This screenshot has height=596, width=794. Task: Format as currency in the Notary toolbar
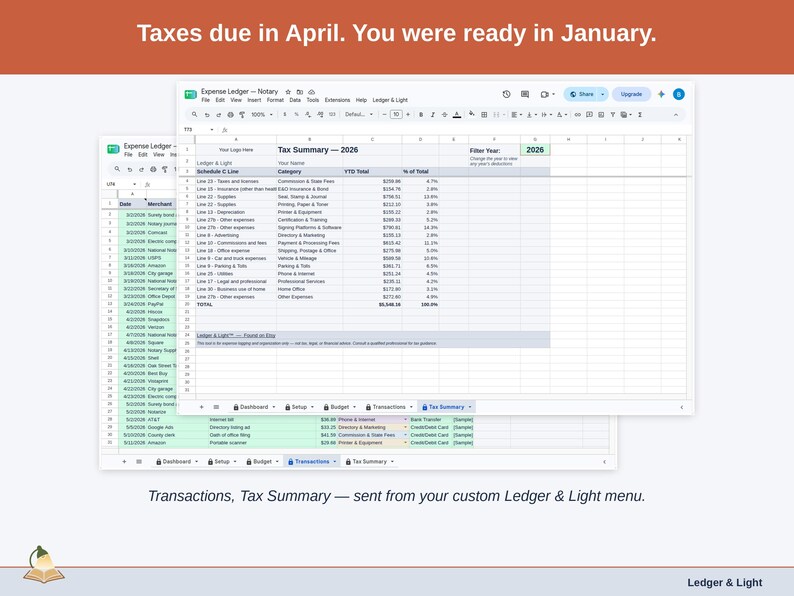(285, 114)
